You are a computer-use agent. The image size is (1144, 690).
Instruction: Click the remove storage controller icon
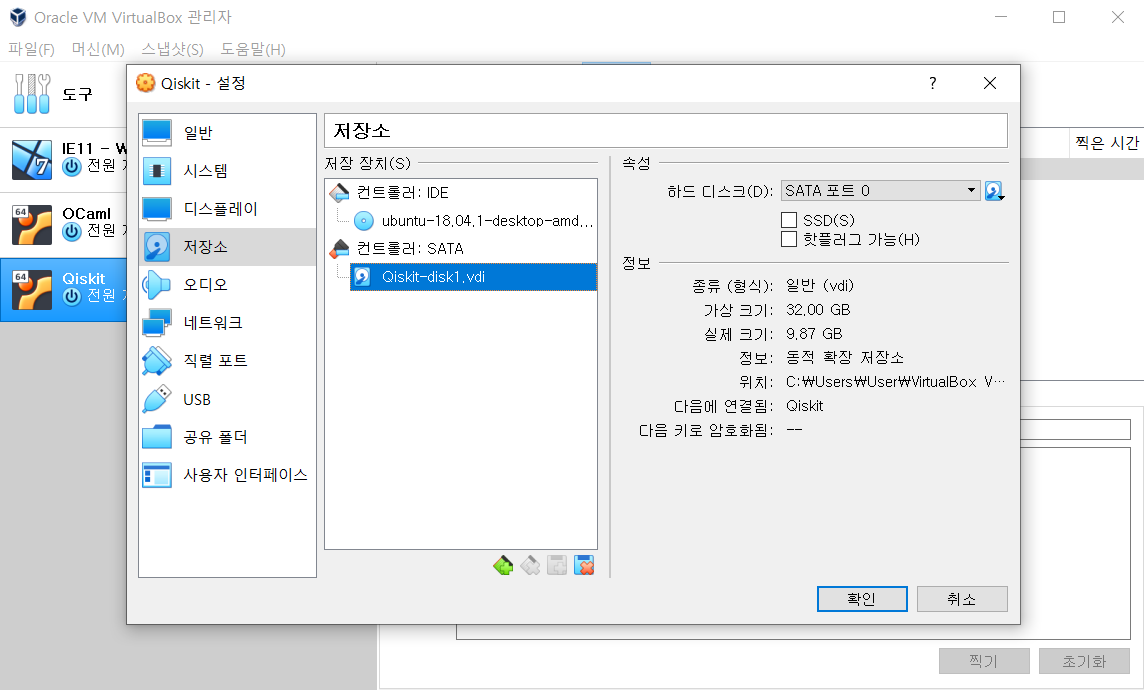(530, 565)
